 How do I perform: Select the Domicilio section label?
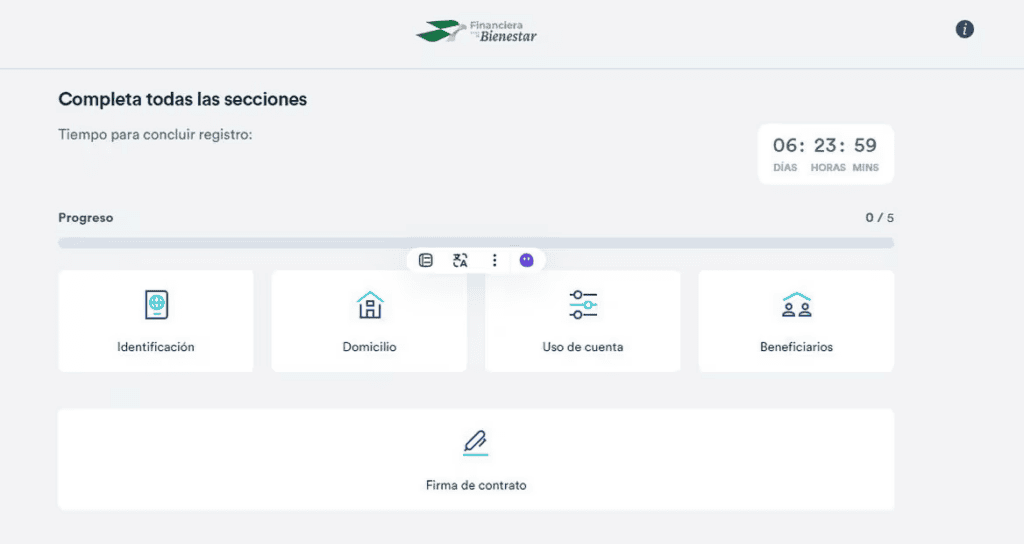(369, 347)
